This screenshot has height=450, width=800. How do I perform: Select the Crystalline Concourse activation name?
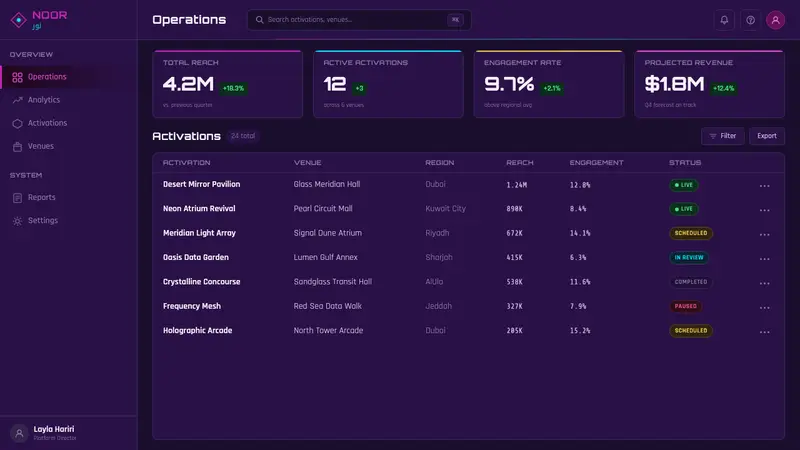[x=202, y=282]
